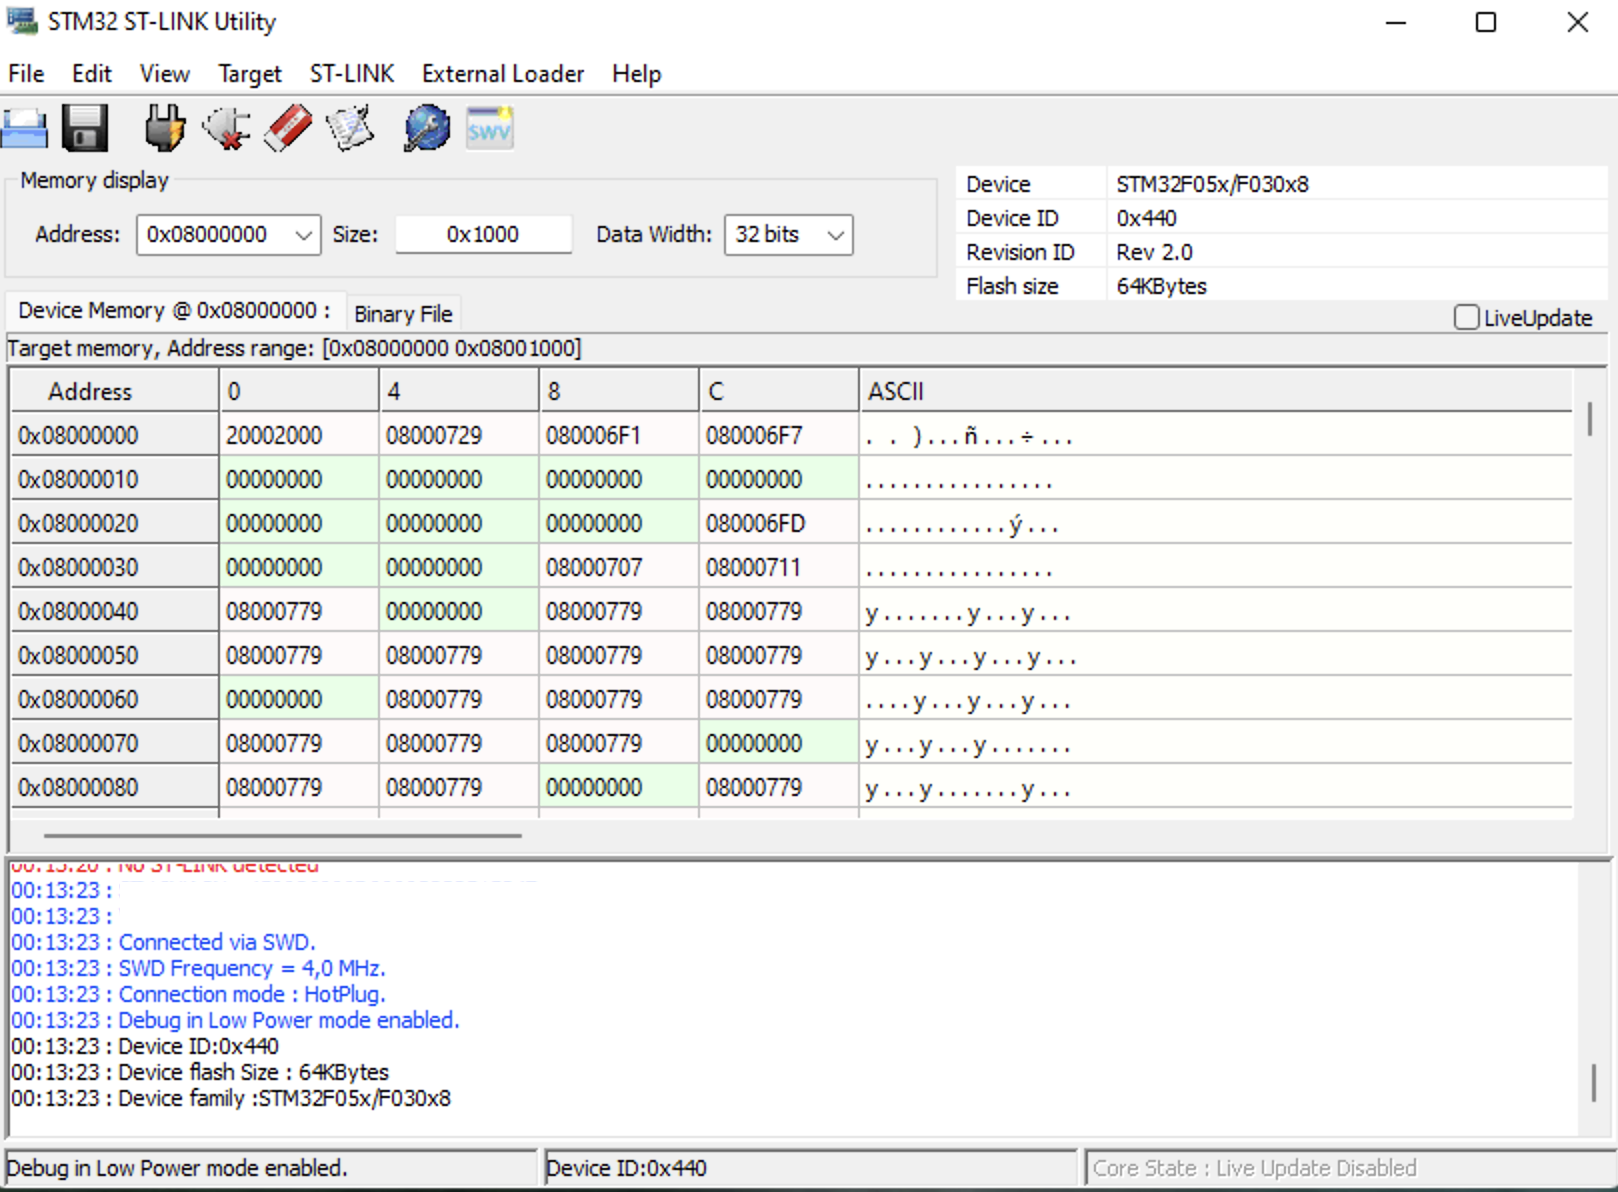Click row address 0x08000040
The height and width of the screenshot is (1192, 1618).
pos(114,611)
